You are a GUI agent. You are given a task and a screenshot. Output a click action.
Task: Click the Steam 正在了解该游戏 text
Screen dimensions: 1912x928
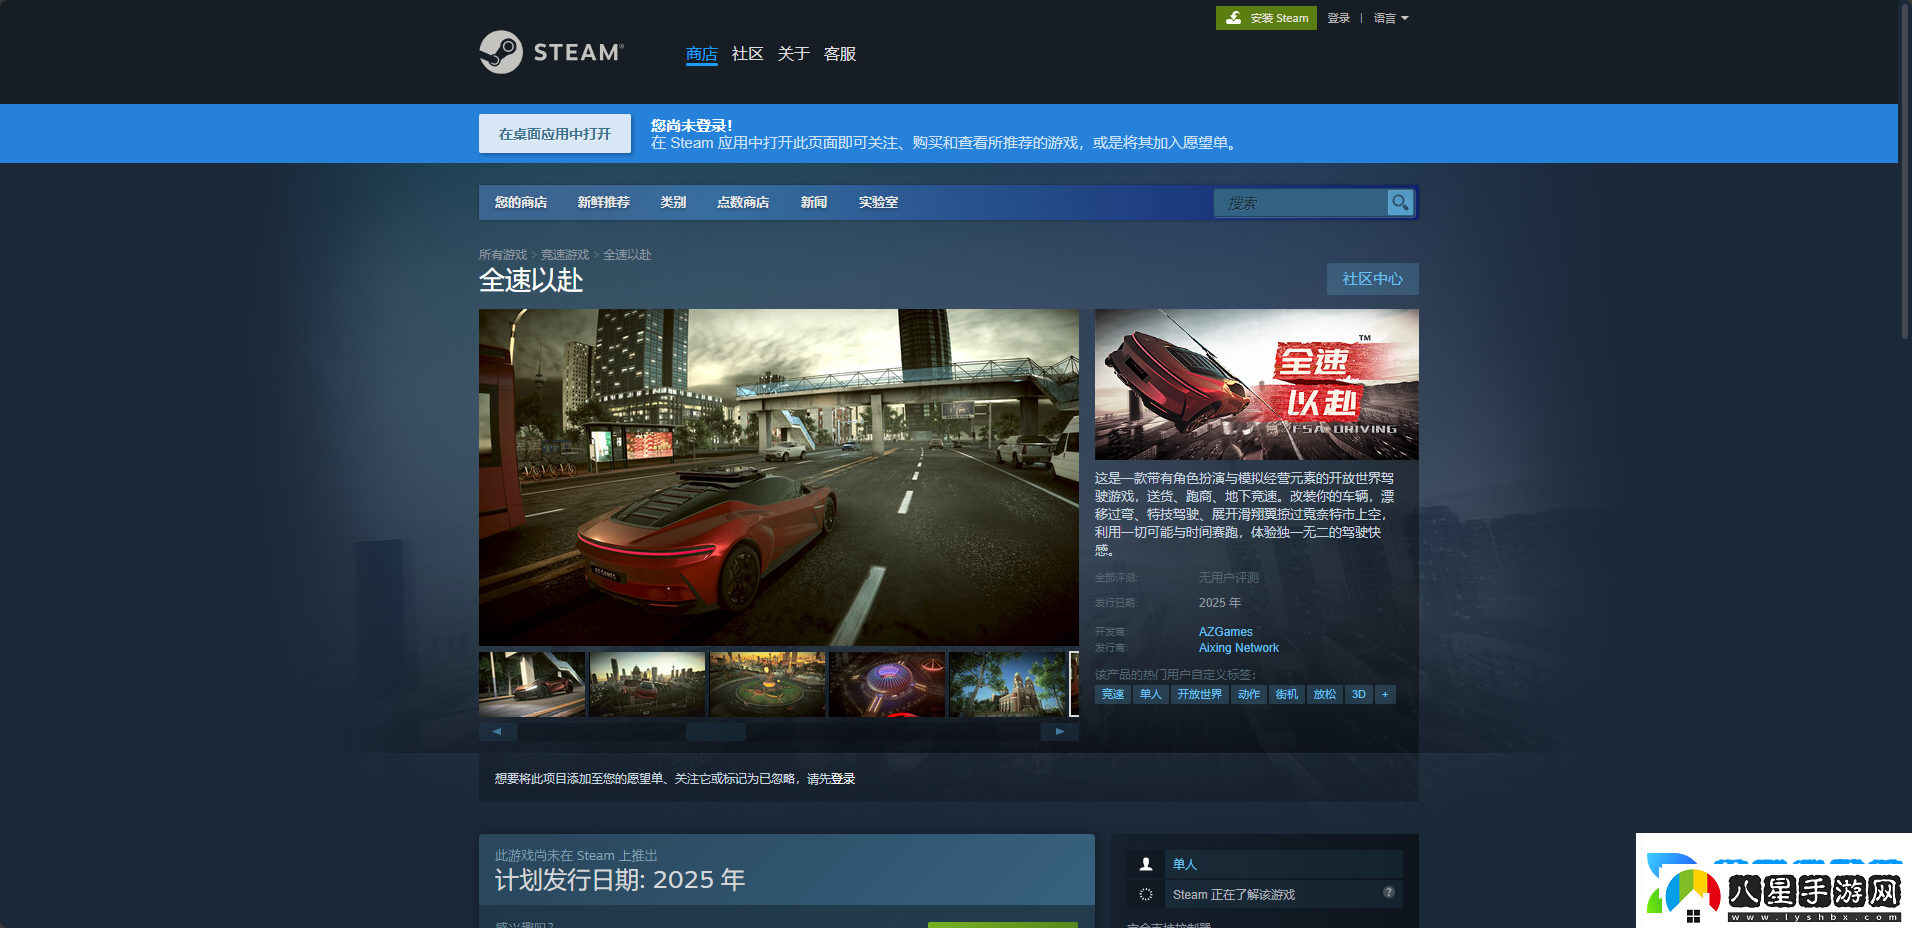coord(1233,895)
